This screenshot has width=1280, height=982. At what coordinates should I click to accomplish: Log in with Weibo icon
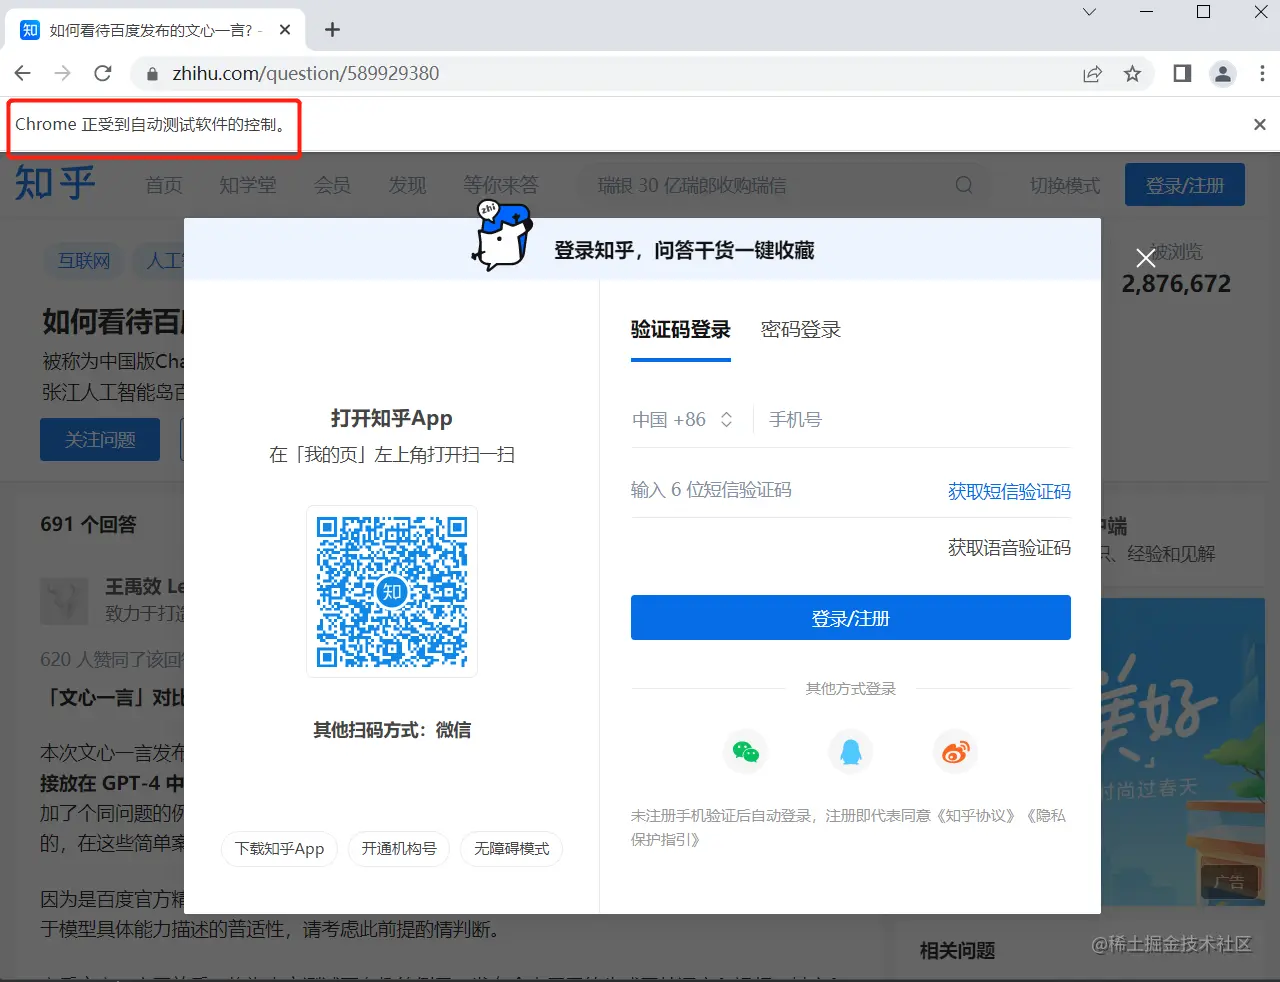coord(956,752)
